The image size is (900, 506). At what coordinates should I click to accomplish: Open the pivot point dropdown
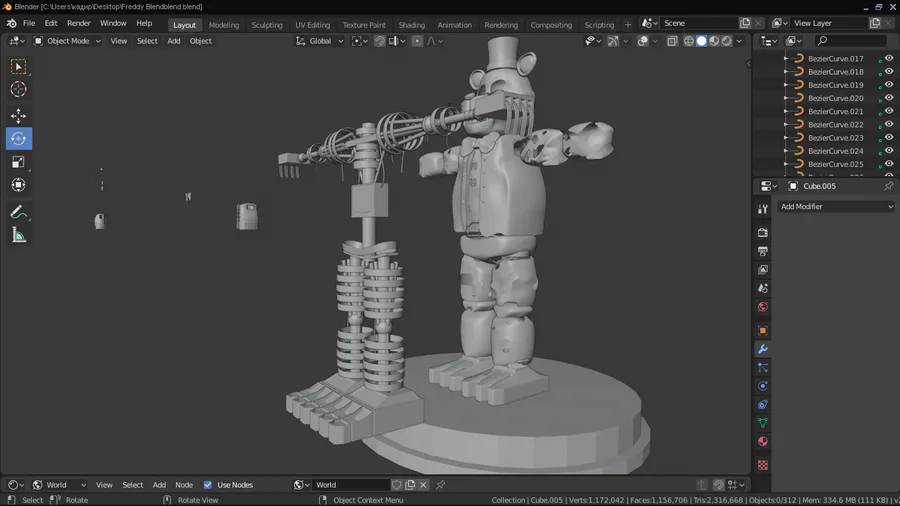click(x=359, y=41)
